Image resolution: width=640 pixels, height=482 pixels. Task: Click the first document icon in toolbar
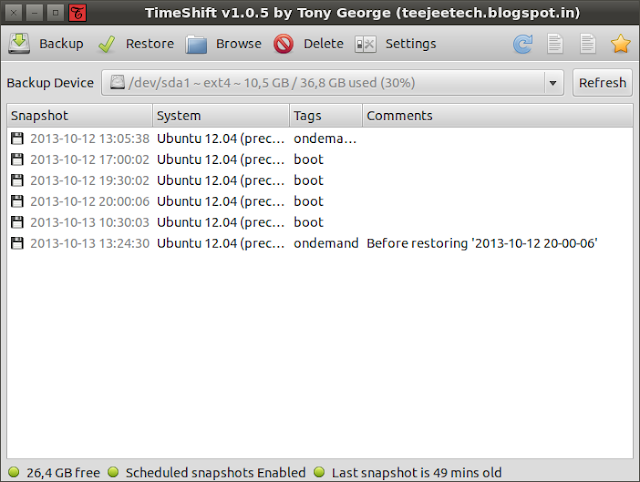(555, 44)
